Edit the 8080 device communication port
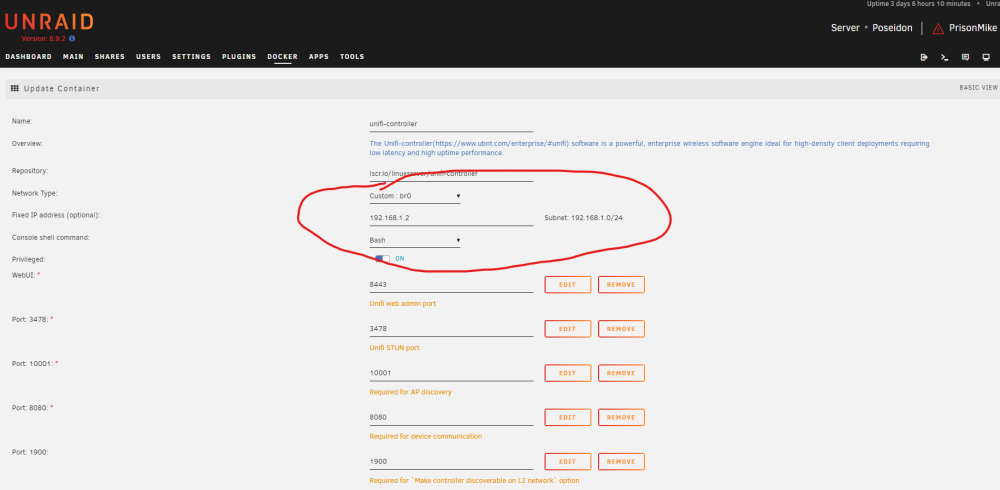The height and width of the screenshot is (490, 1000). [x=568, y=417]
